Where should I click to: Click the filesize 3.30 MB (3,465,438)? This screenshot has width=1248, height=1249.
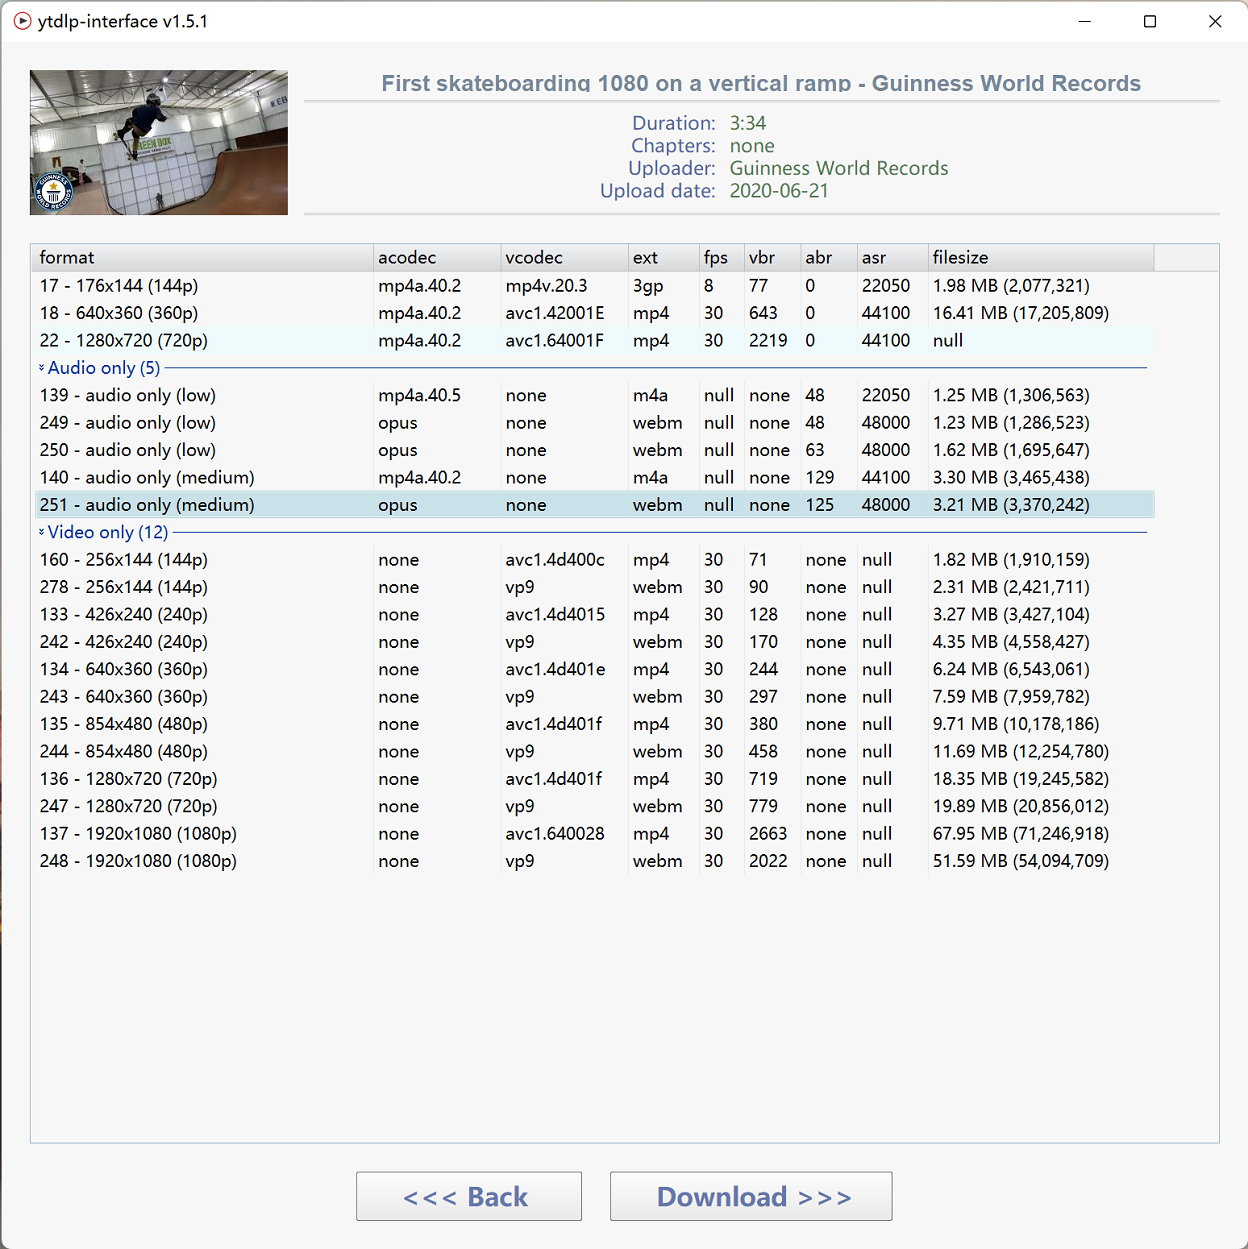(1011, 478)
